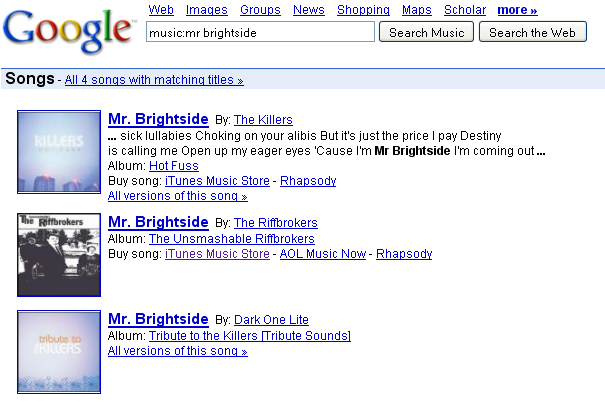Open Tribute to the Killers [Tribute Sounds] album
Viewport: 605px width, 407px height.
(250, 336)
